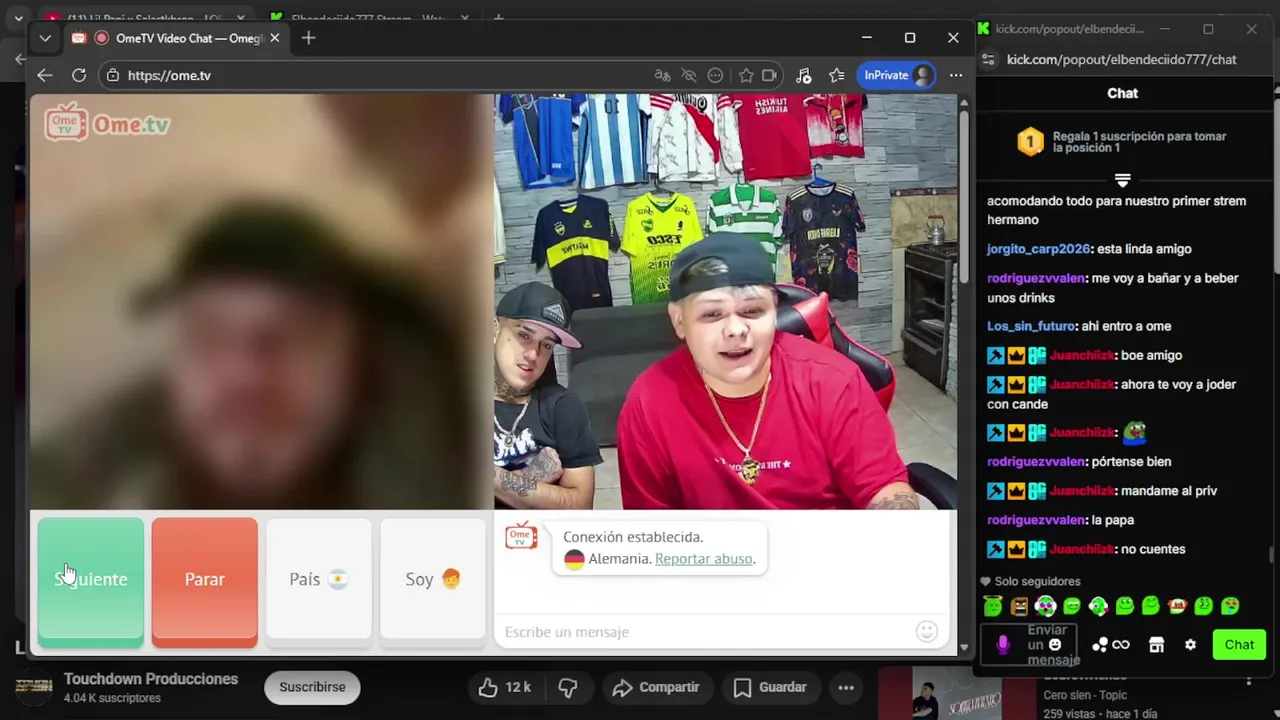Open the tab actions chevron in Edge window

point(45,38)
